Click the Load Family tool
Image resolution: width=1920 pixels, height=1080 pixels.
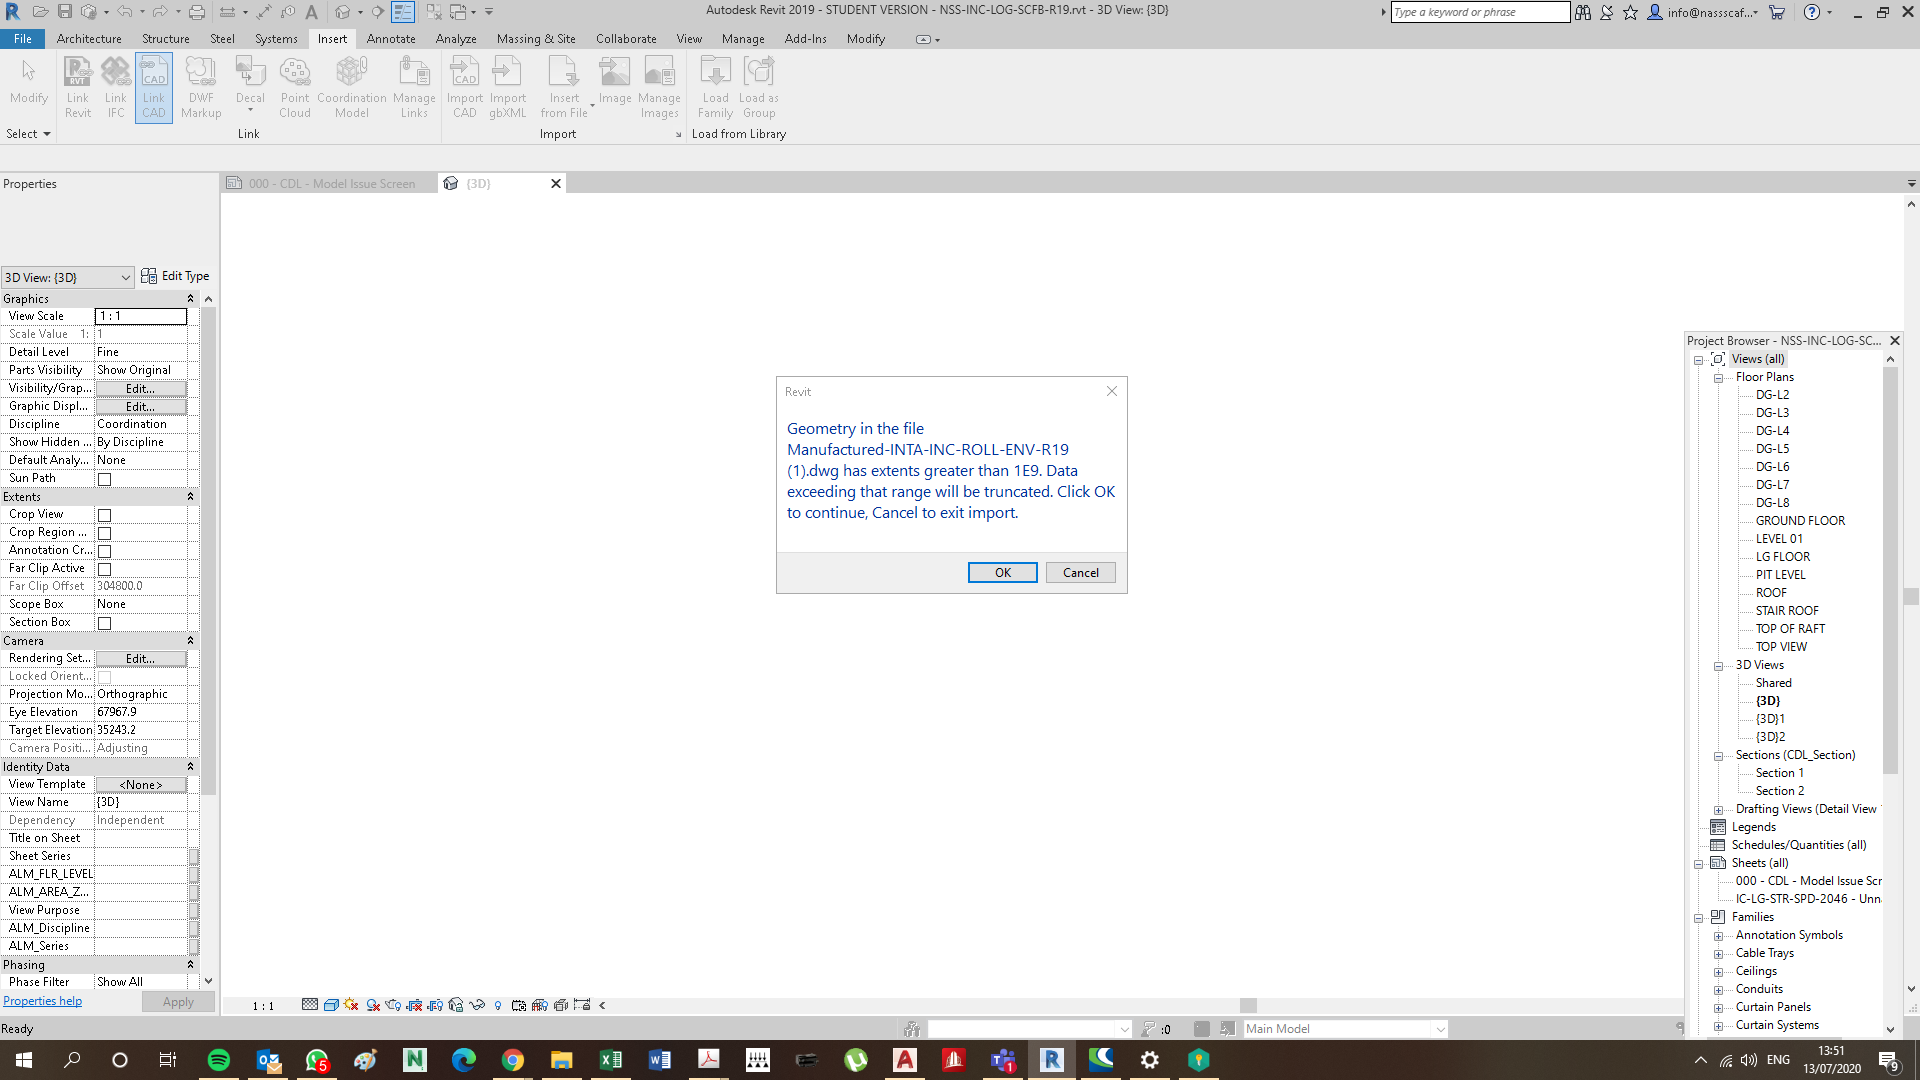coord(715,85)
